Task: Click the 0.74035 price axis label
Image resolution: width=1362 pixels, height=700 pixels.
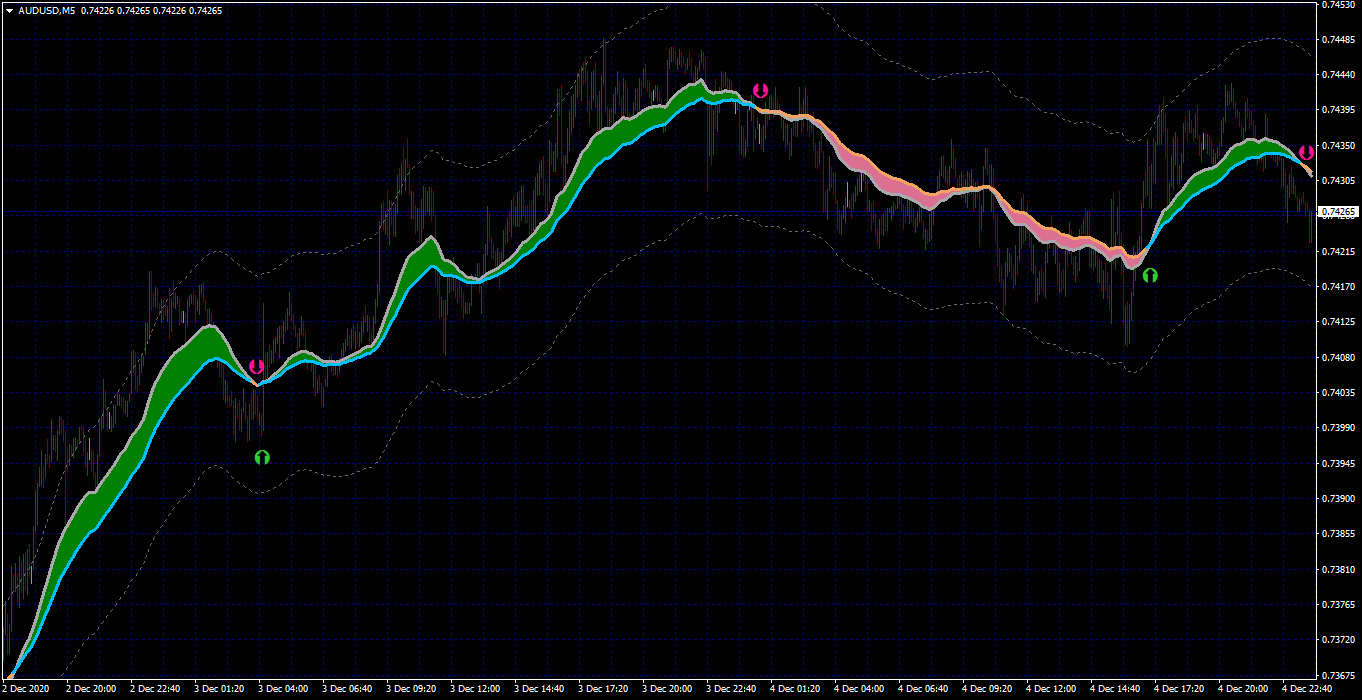Action: click(x=1338, y=393)
